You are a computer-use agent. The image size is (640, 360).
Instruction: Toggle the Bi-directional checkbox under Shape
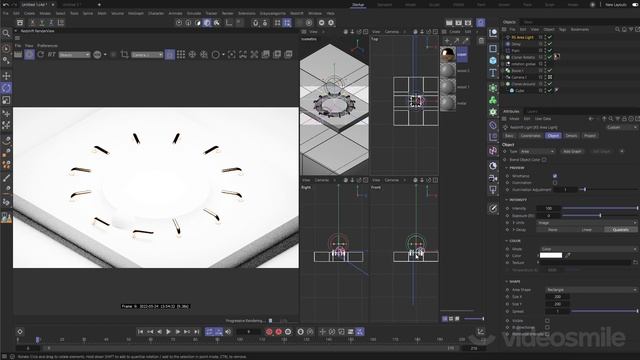(547, 327)
